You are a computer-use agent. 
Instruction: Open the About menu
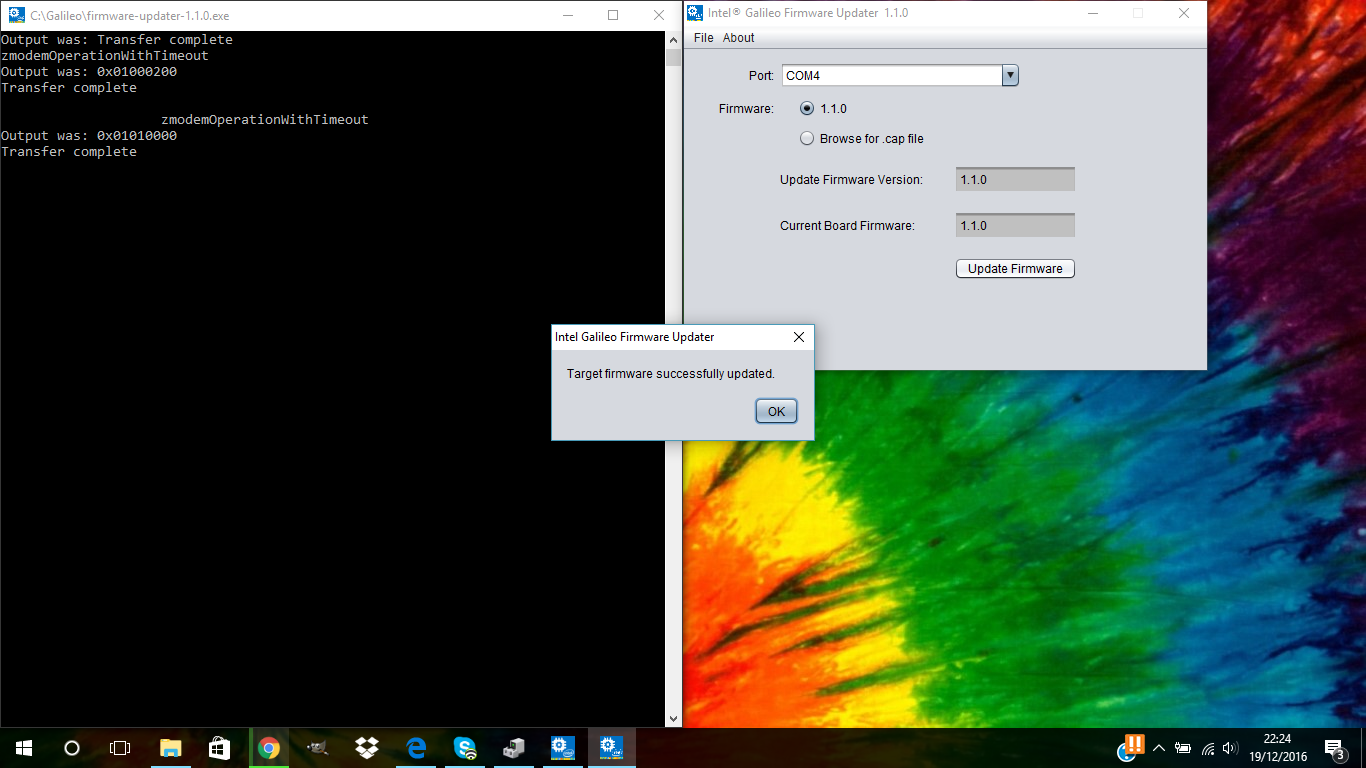(738, 38)
